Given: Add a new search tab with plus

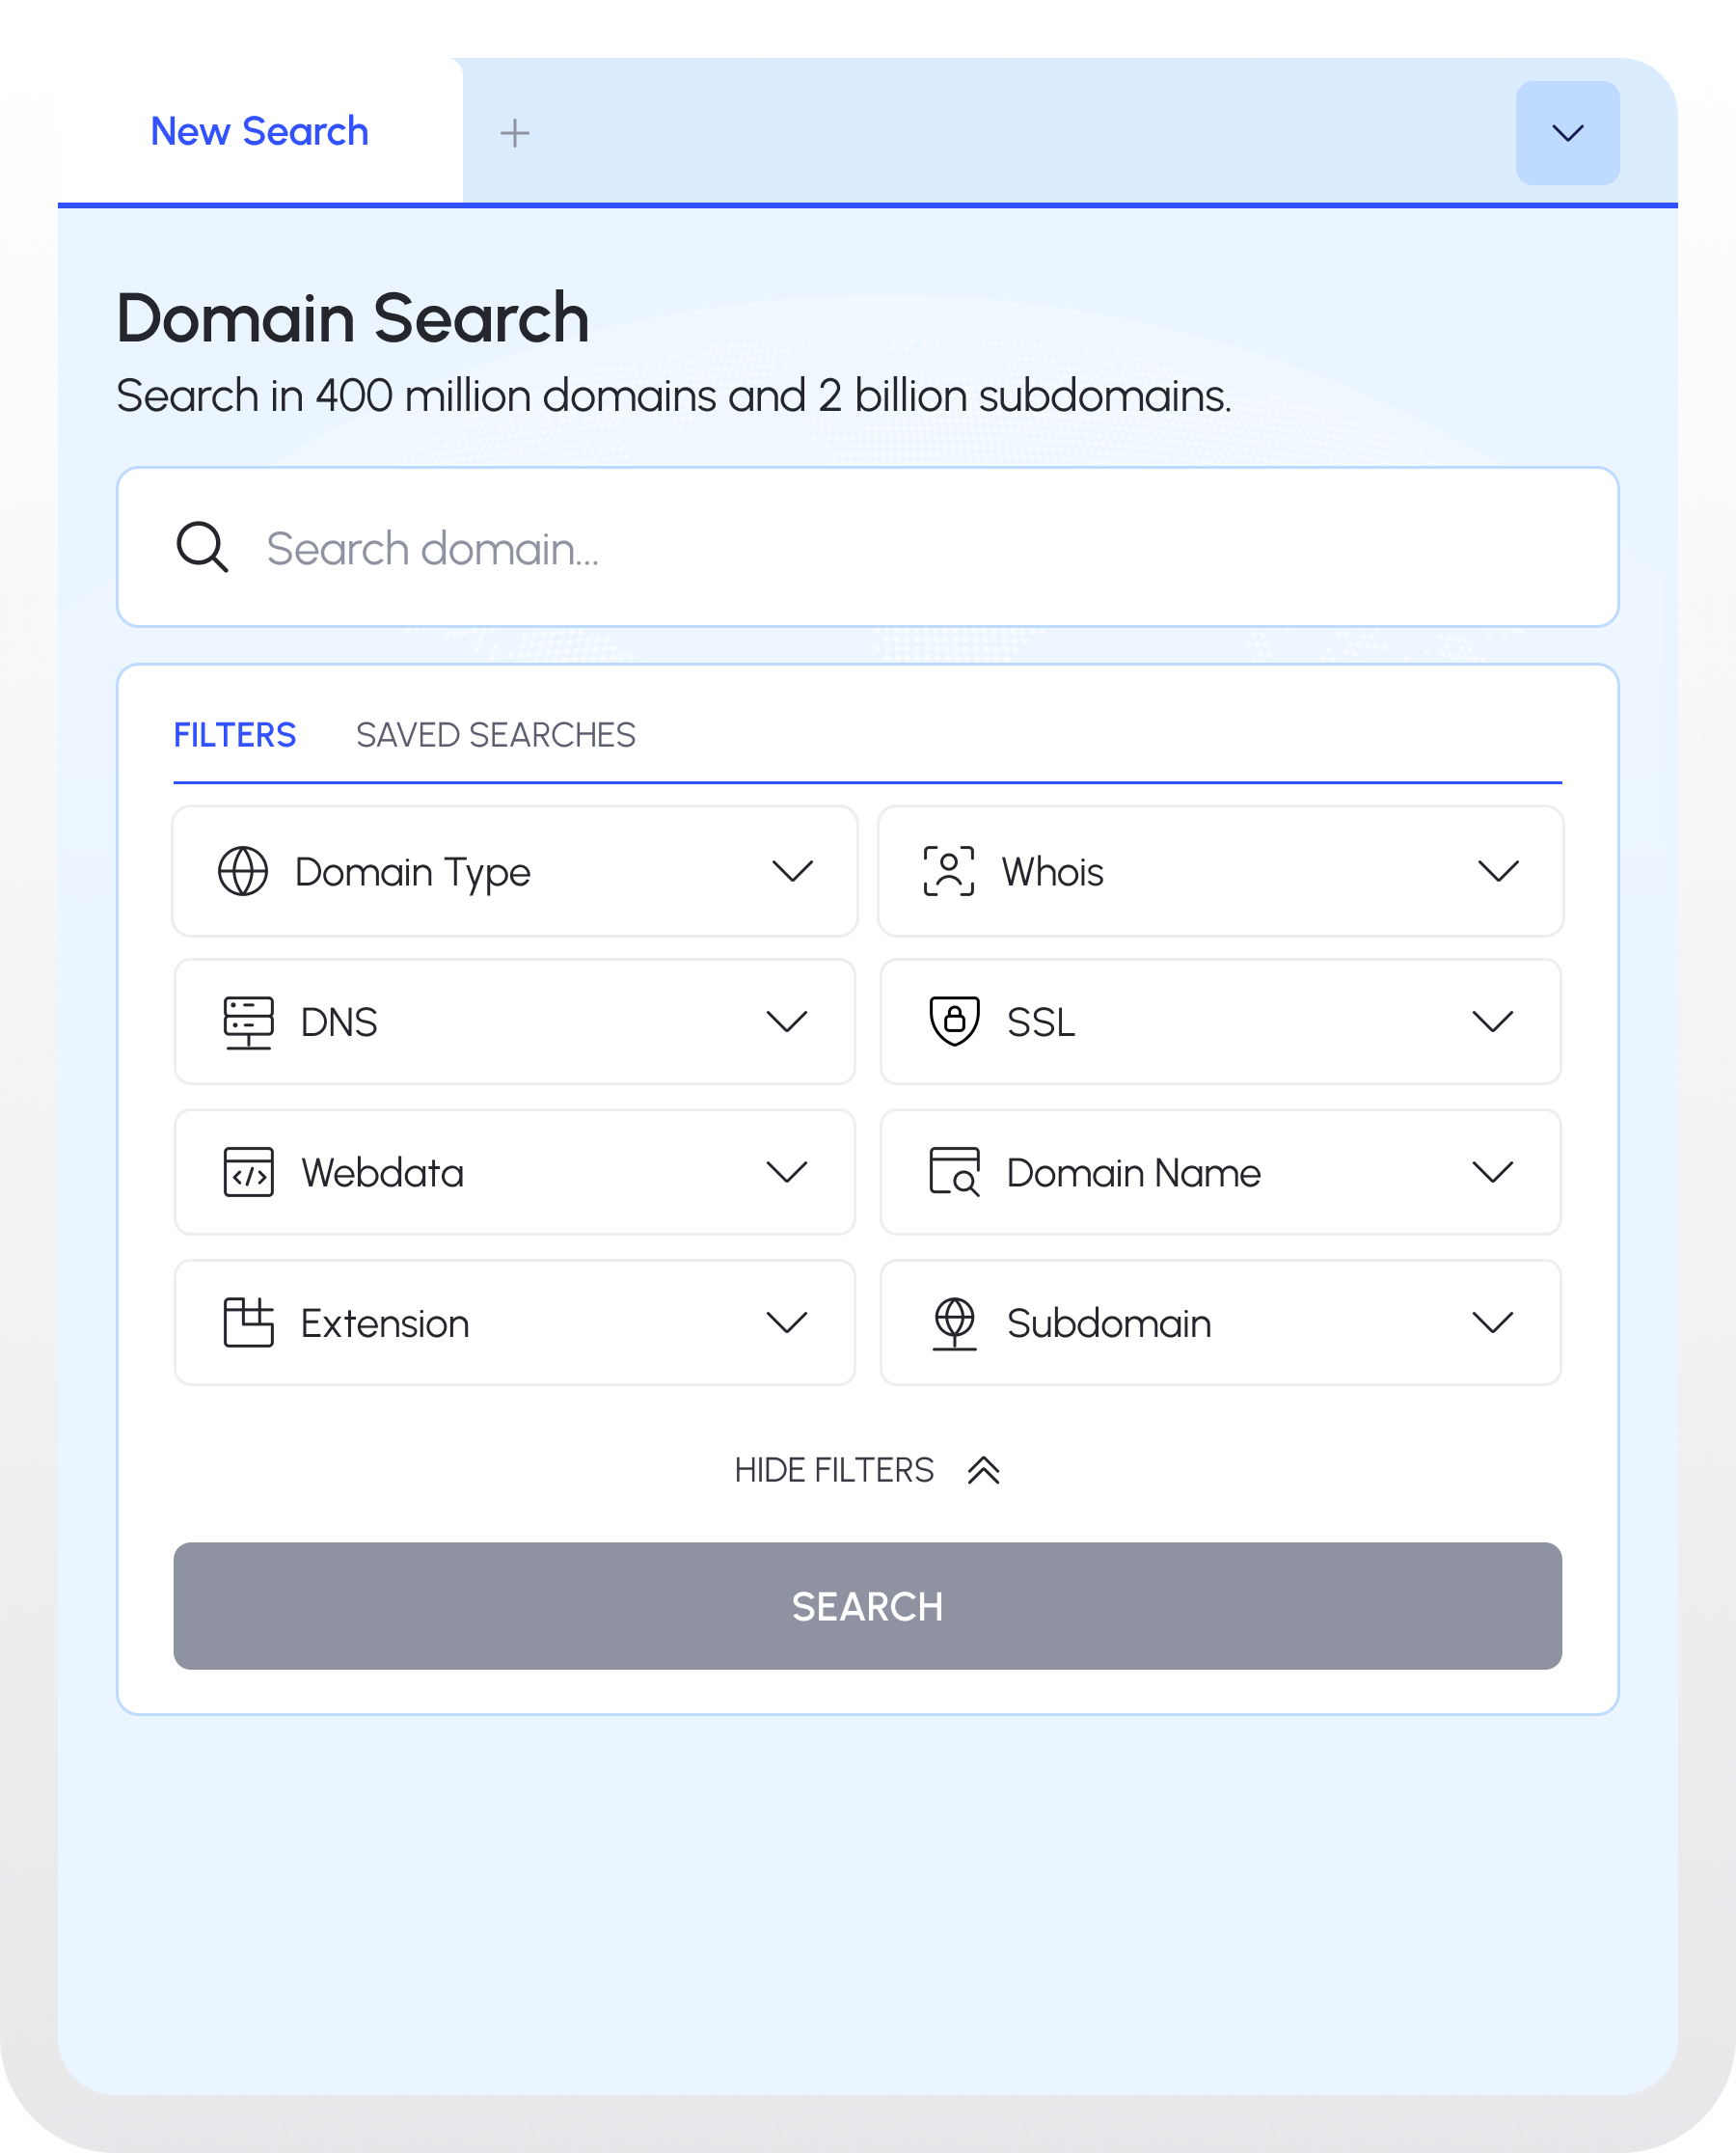Looking at the screenshot, I should (x=514, y=133).
